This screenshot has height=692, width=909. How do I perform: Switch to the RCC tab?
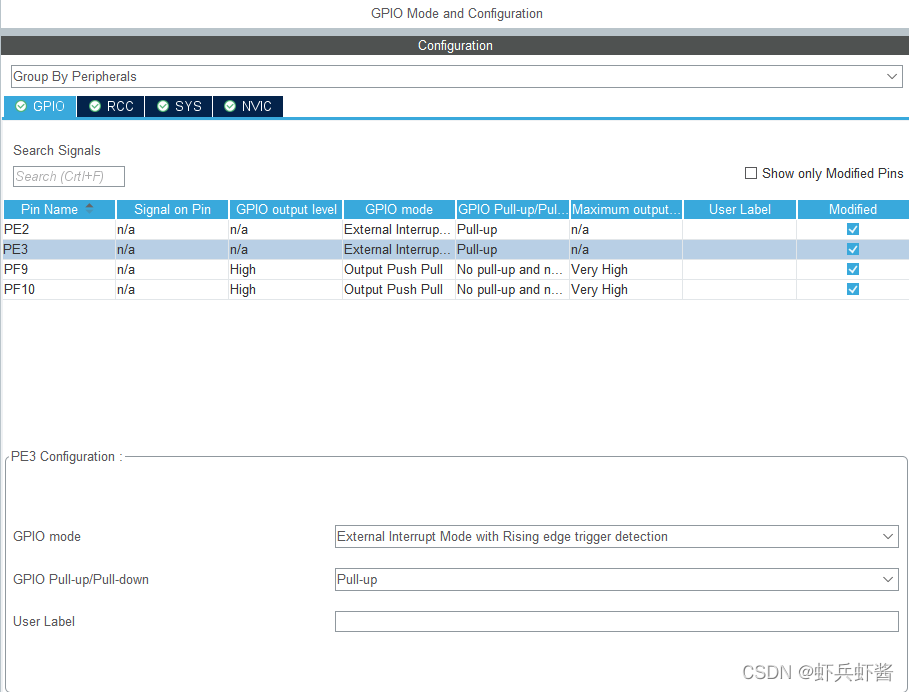(x=110, y=106)
